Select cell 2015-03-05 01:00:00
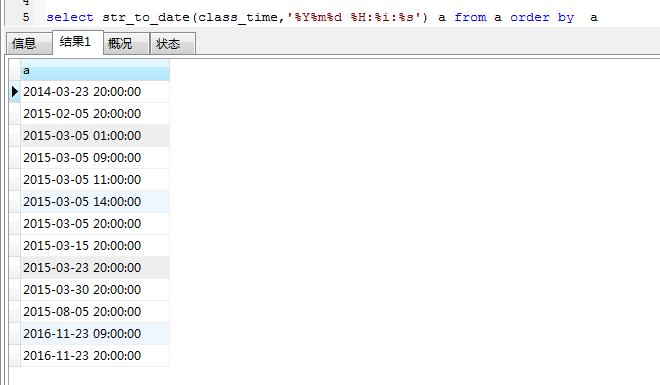The image size is (660, 385). click(x=95, y=135)
